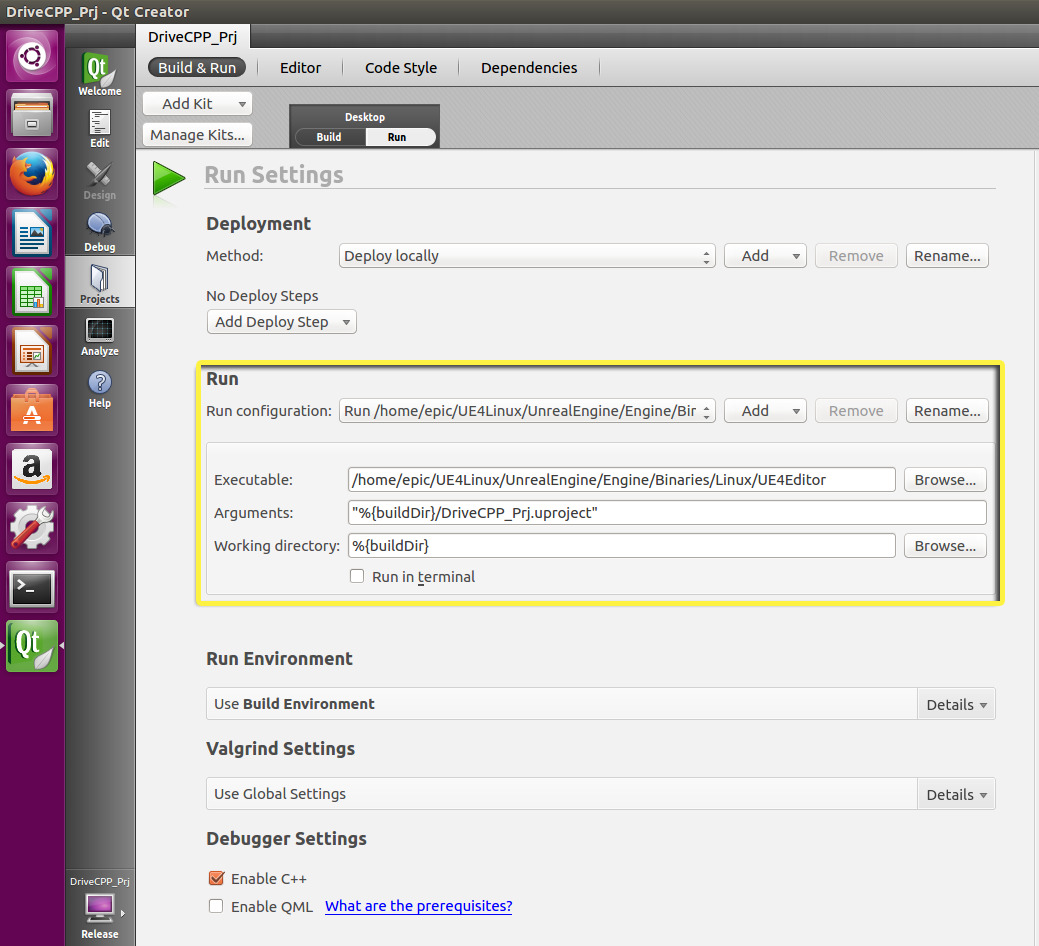
Task: Open the DriveCPP_Prj Release kit selector
Action: (x=99, y=908)
